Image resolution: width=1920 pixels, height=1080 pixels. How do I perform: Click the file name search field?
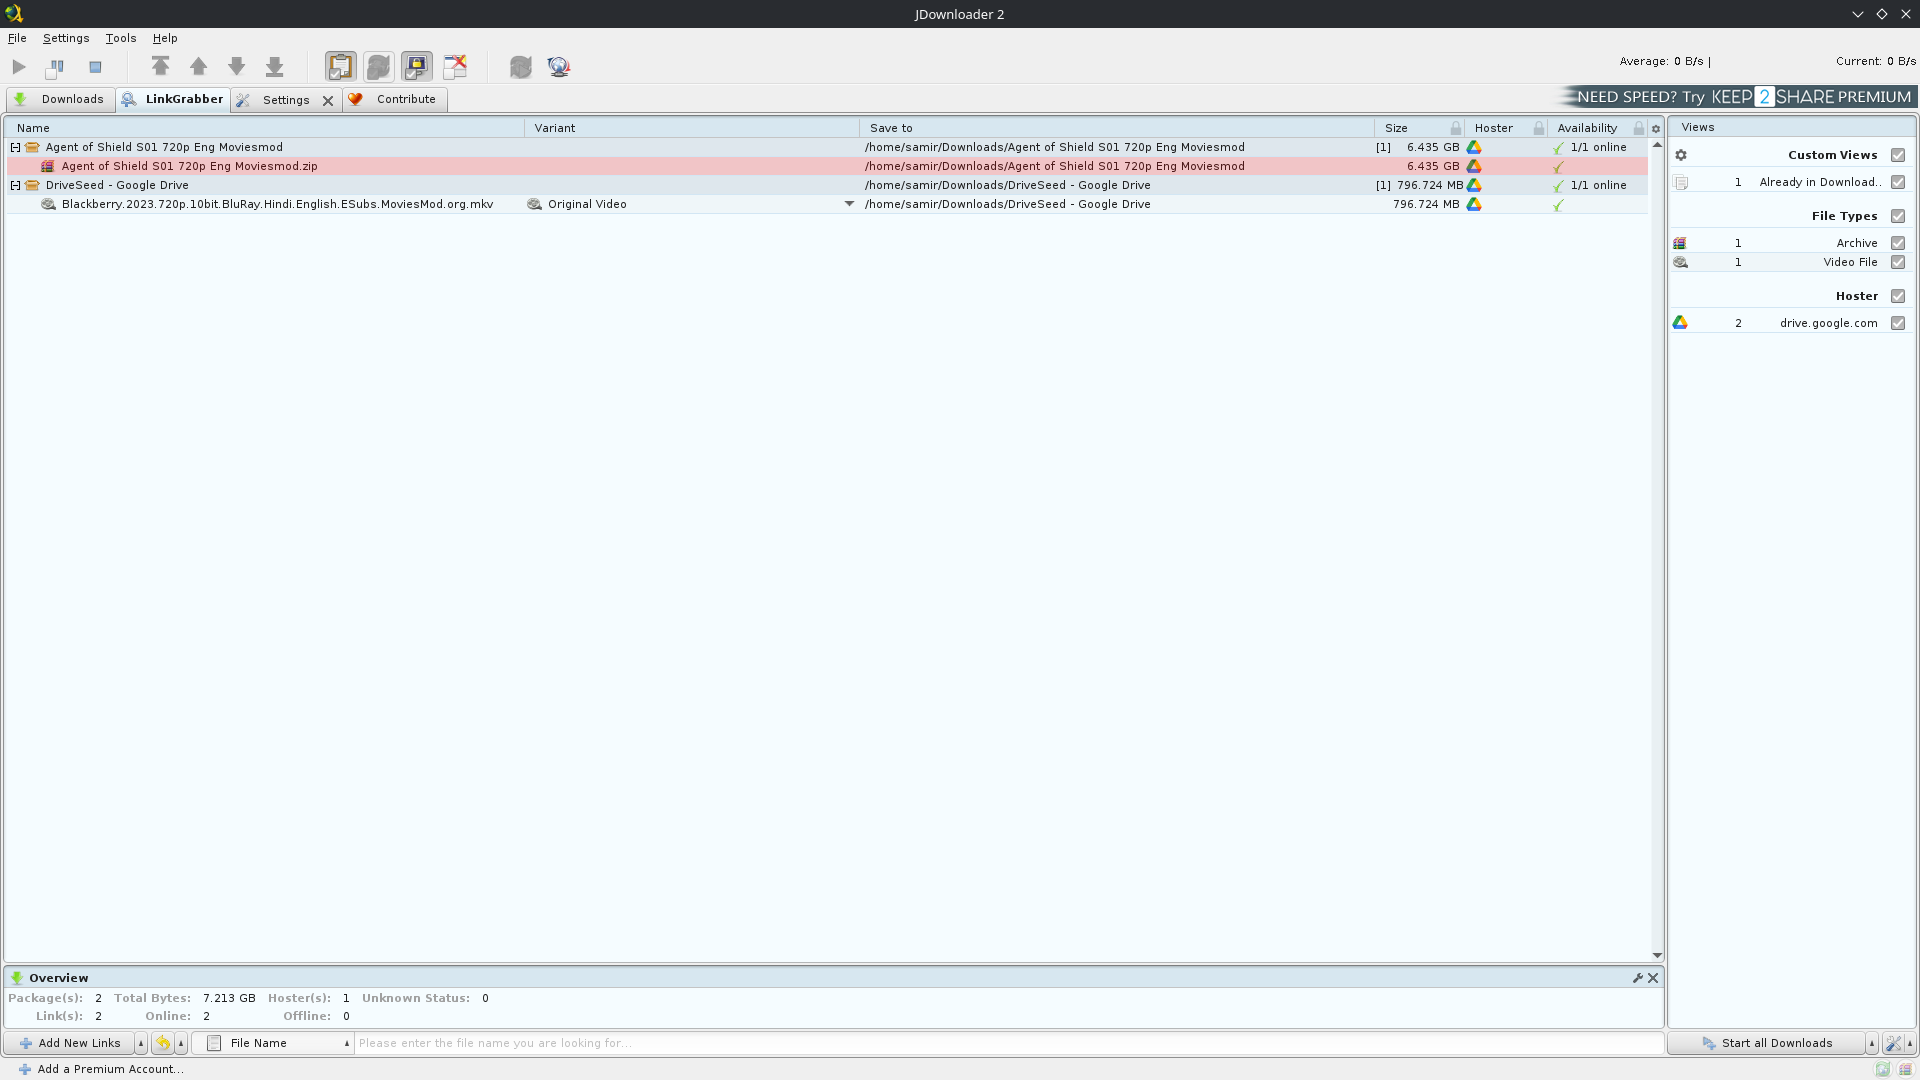pyautogui.click(x=1000, y=1043)
